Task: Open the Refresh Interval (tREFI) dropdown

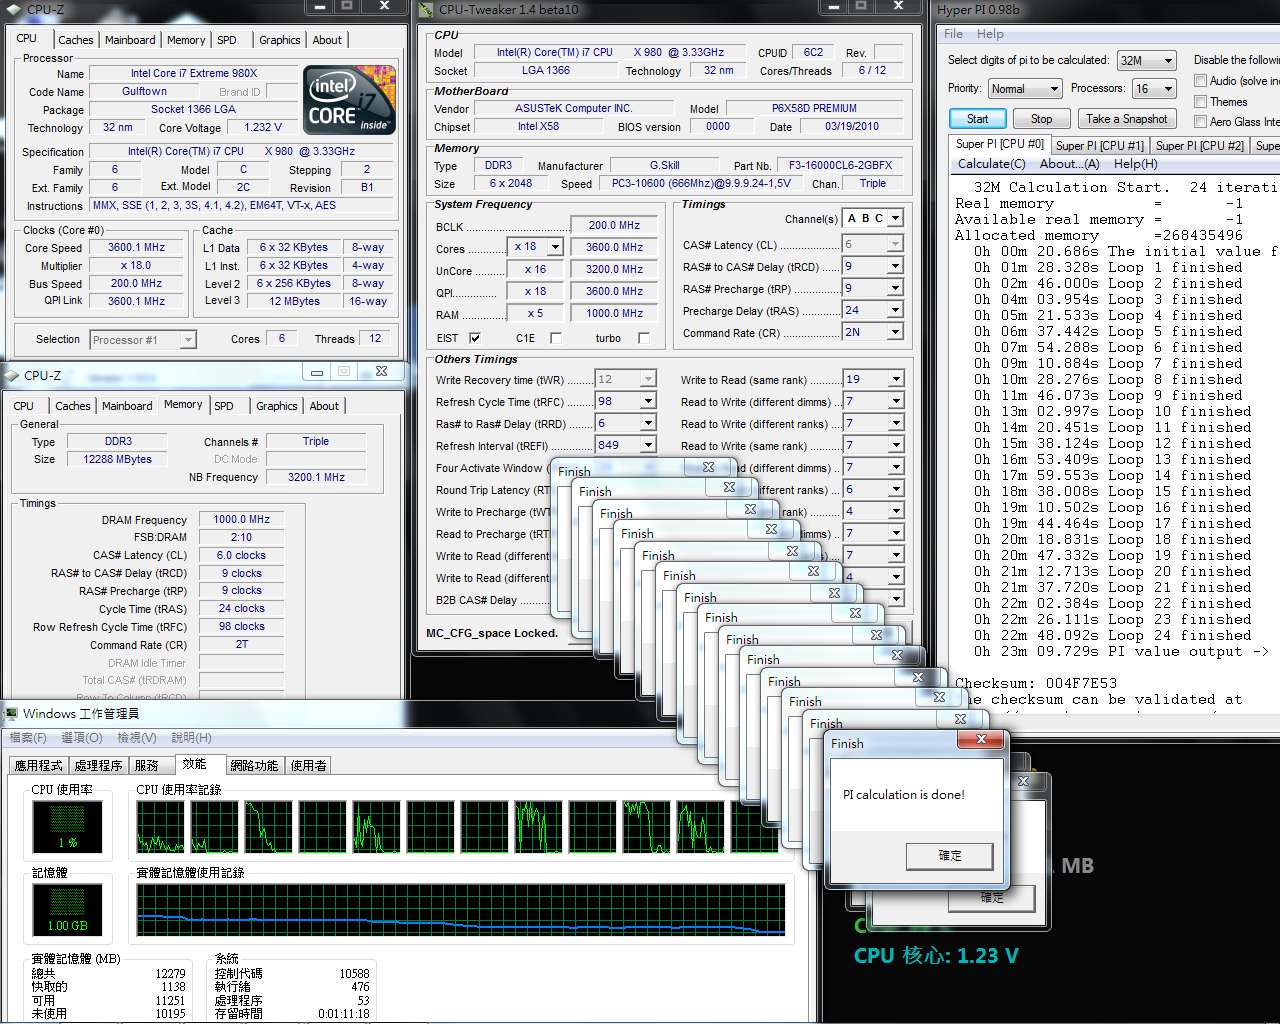Action: 648,445
